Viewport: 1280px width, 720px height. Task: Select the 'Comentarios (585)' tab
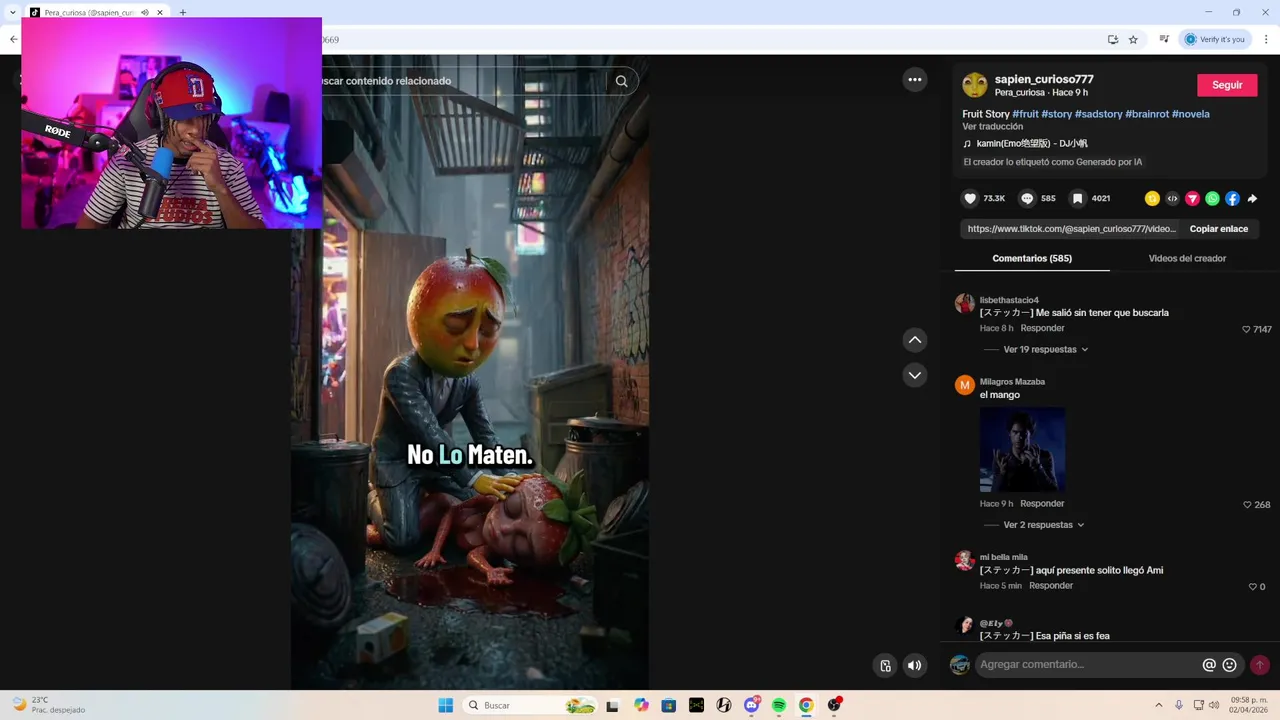tap(1032, 258)
